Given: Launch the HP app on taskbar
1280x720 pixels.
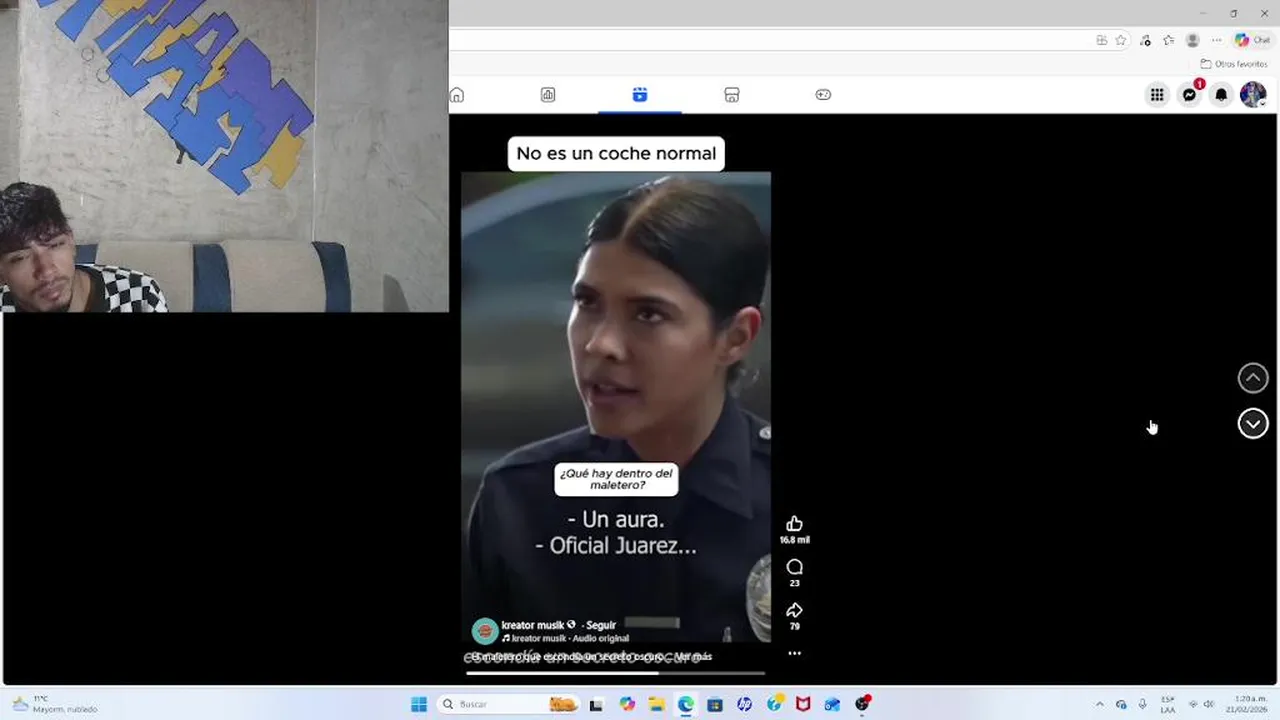Looking at the screenshot, I should (x=744, y=704).
